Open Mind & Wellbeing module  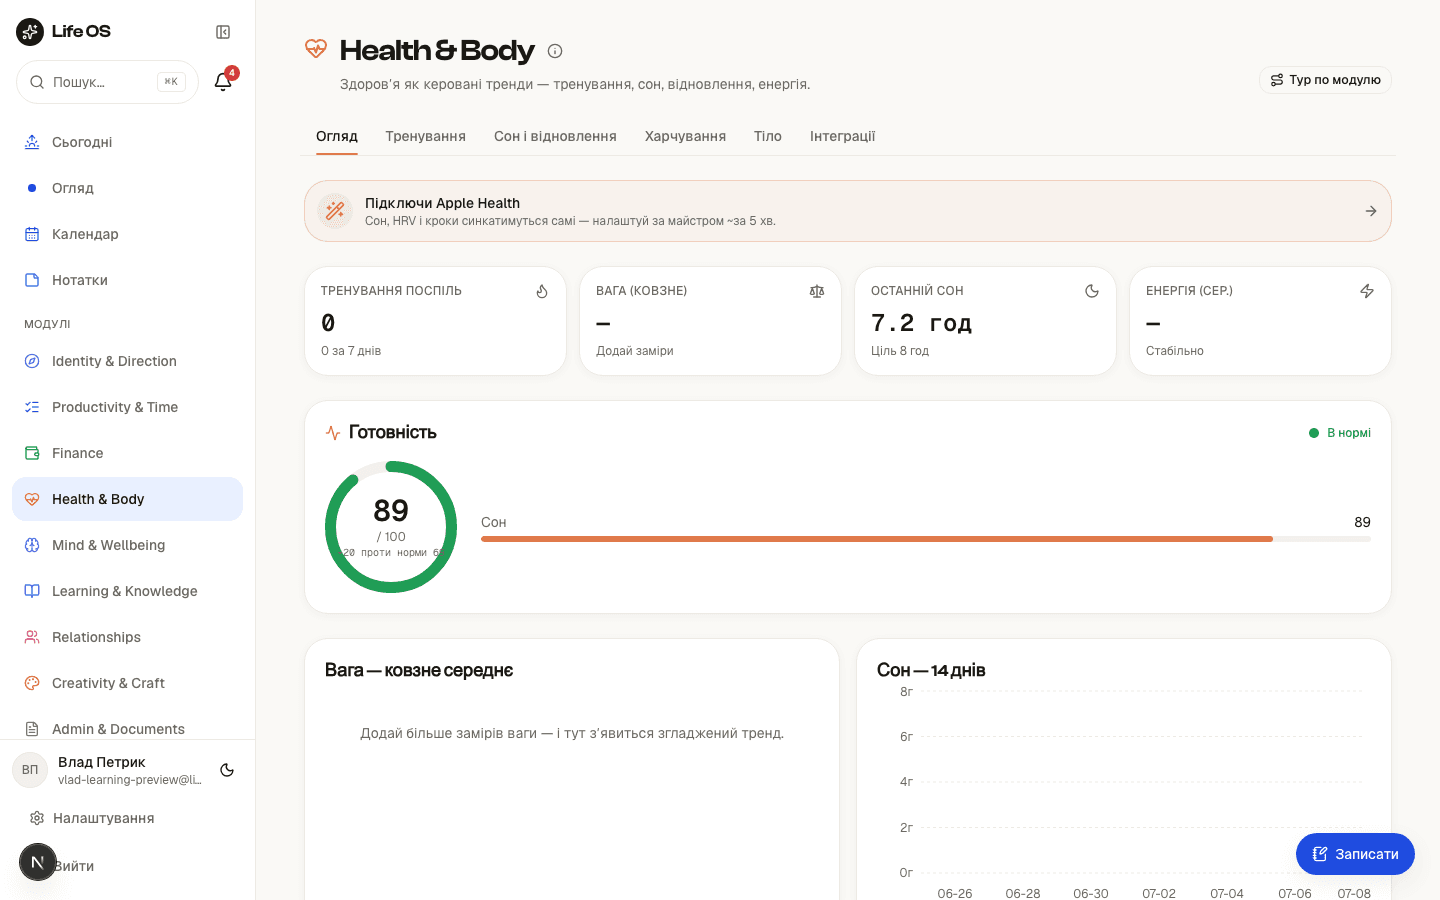[x=127, y=545]
